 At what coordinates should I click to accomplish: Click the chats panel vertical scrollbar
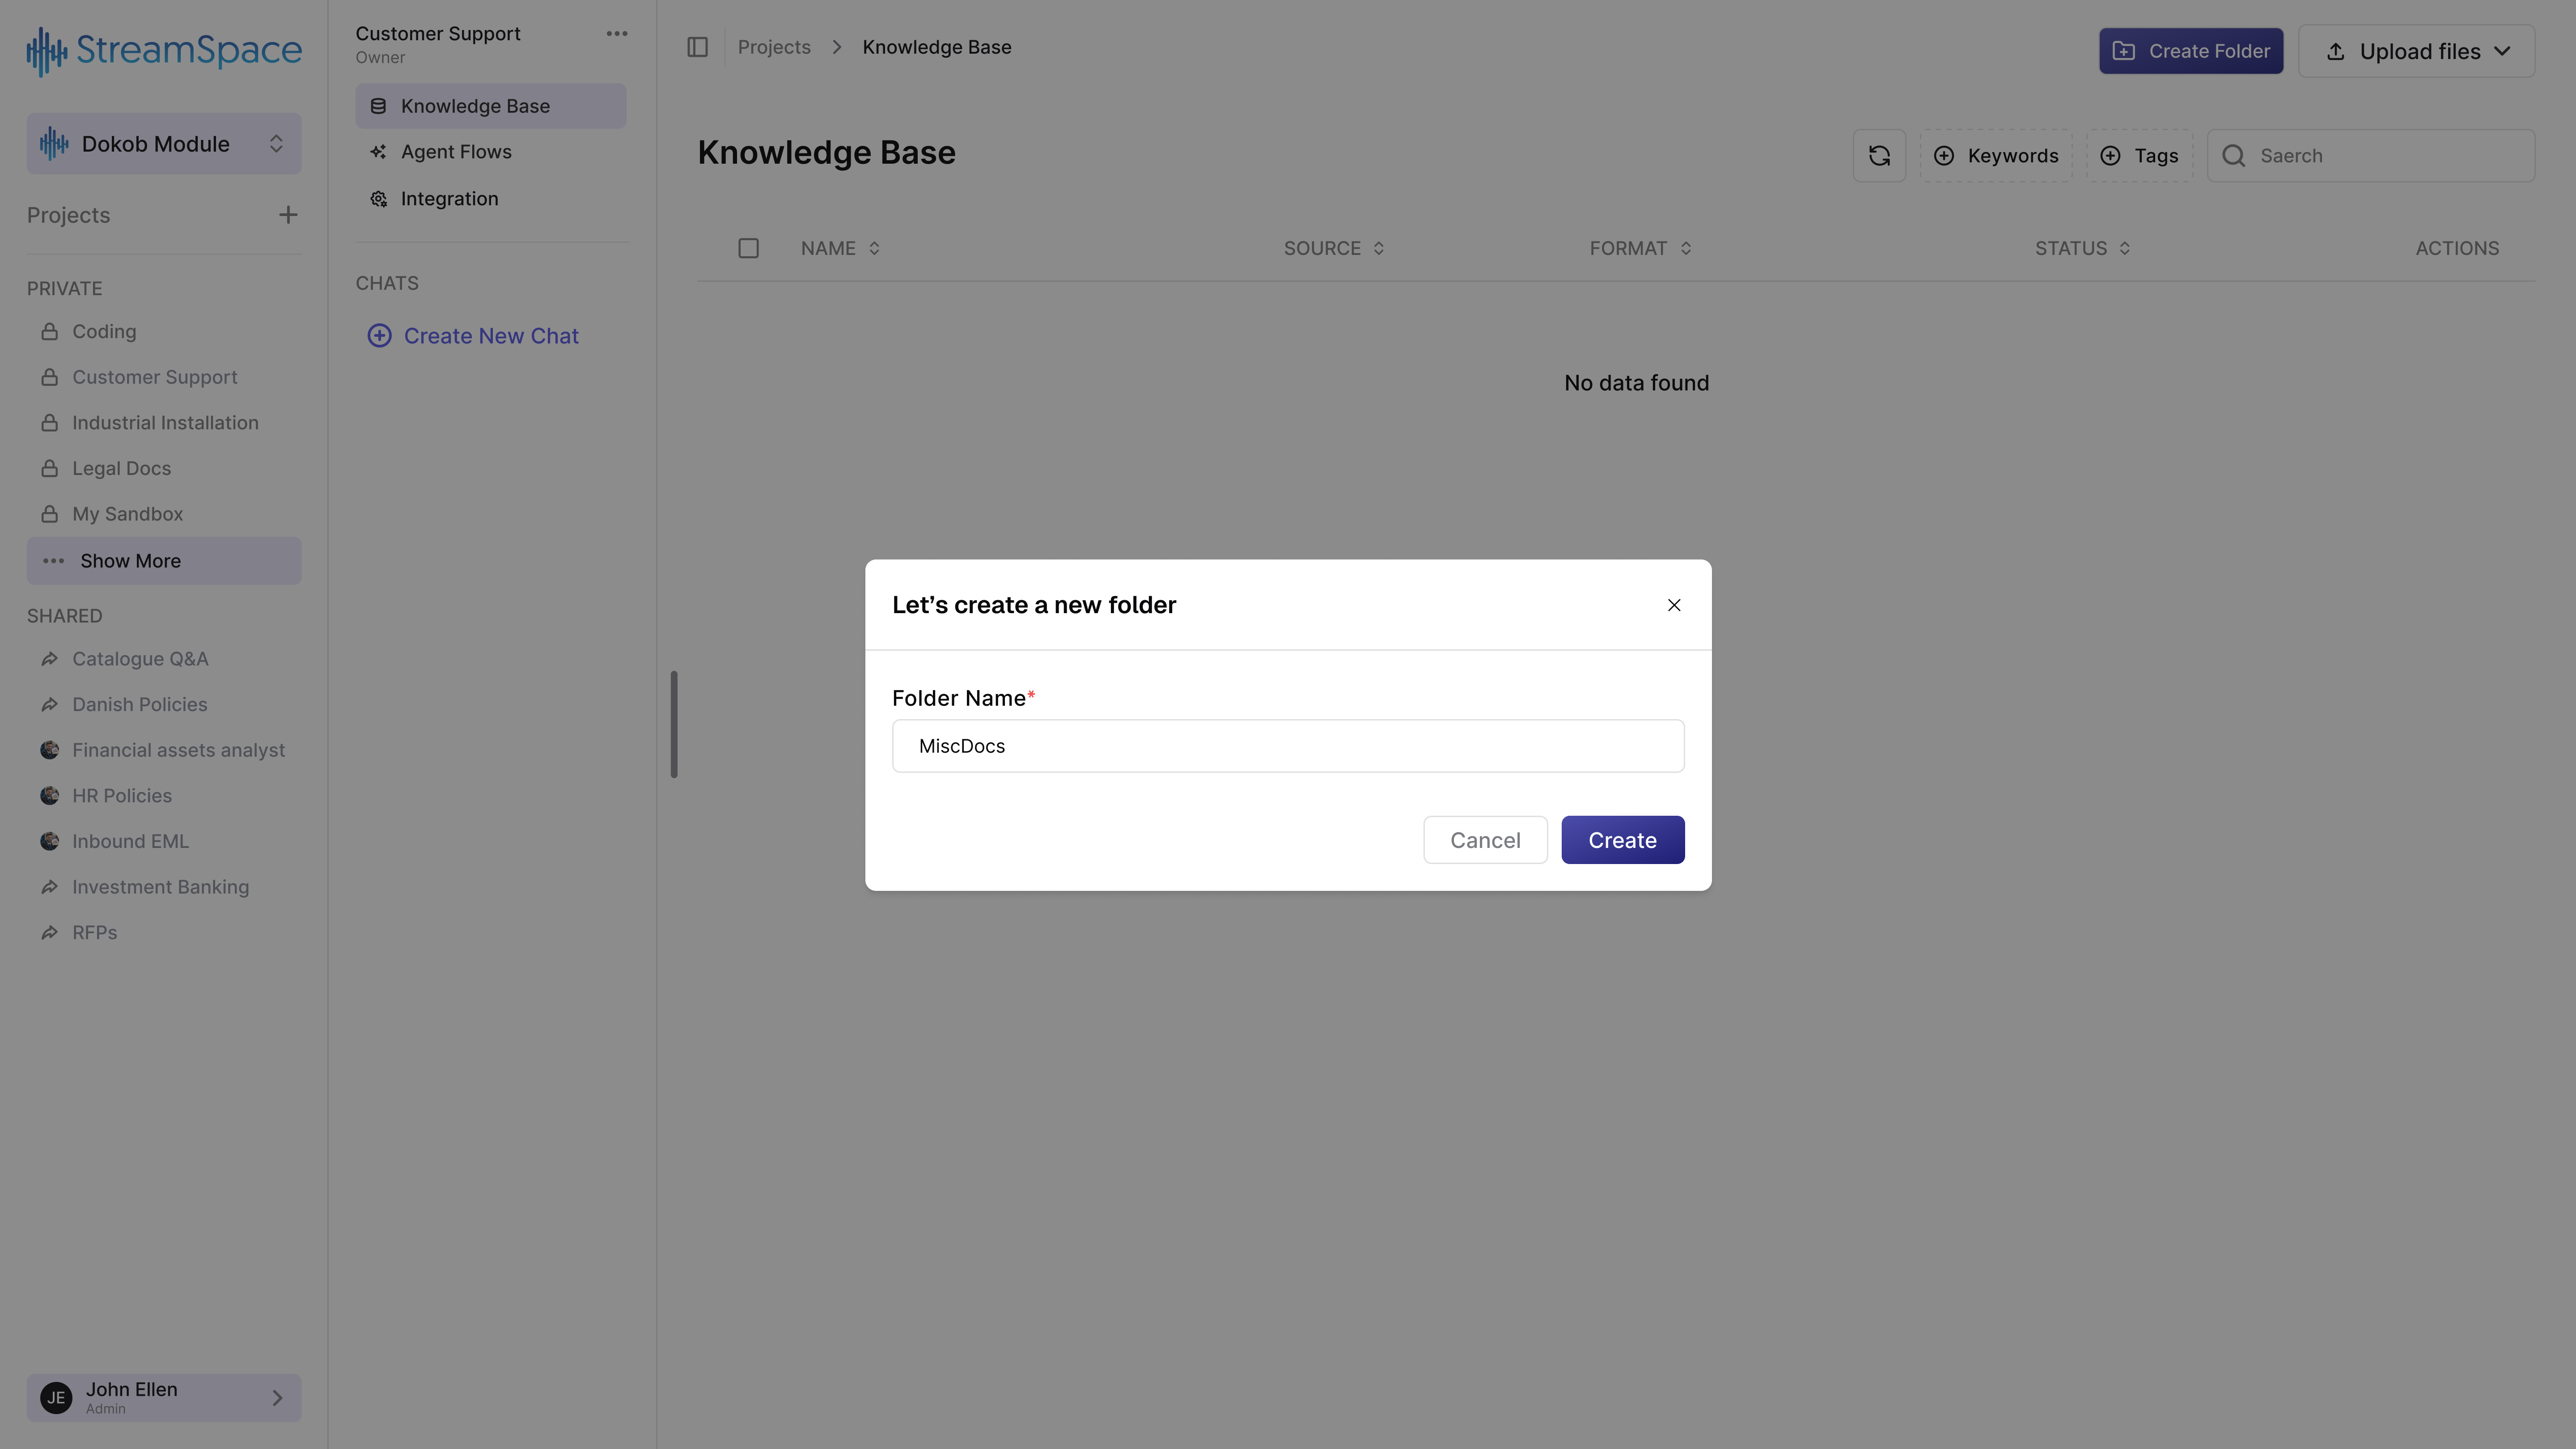click(x=674, y=724)
